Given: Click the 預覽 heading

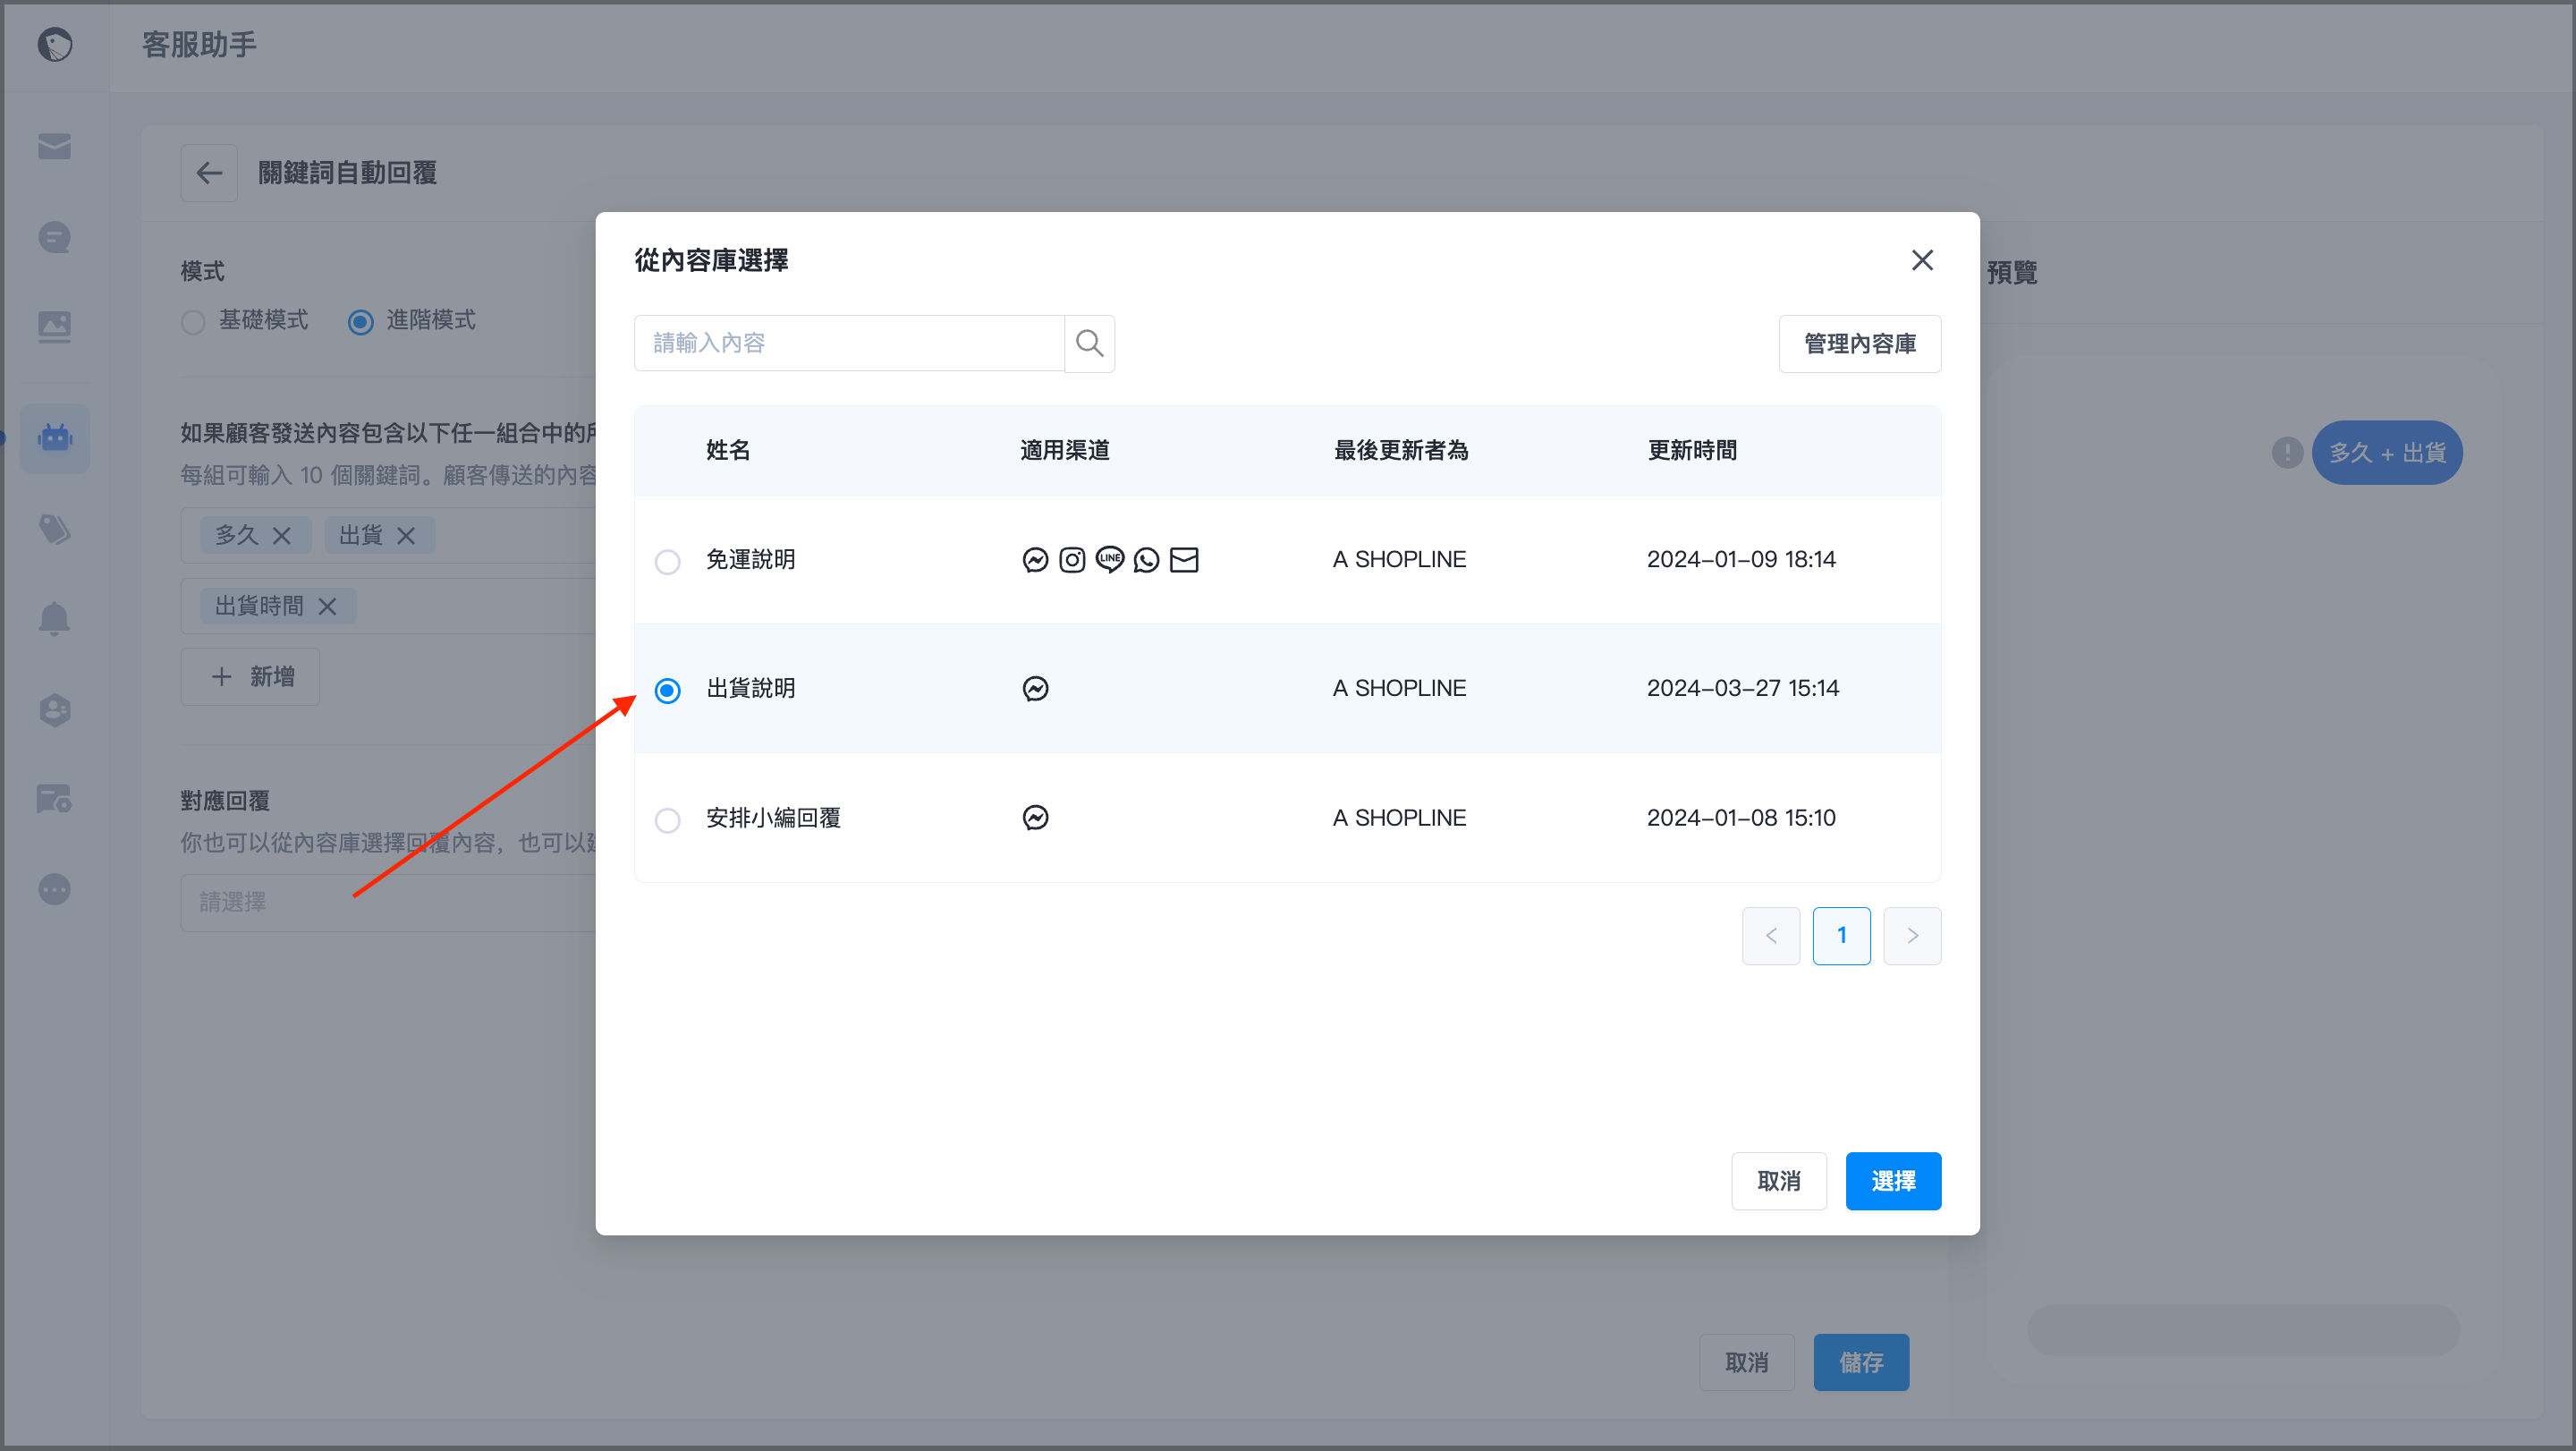Looking at the screenshot, I should click(x=2012, y=273).
